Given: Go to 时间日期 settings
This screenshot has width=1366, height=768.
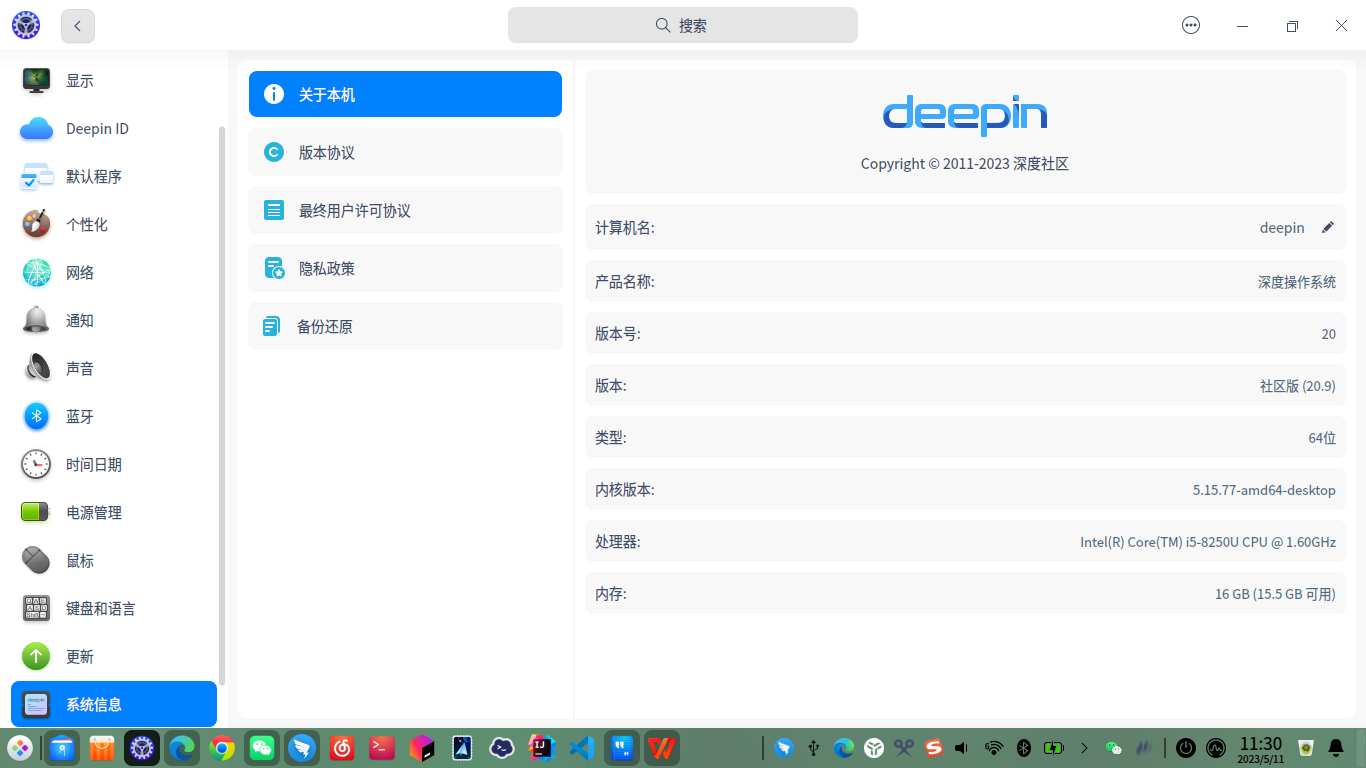Looking at the screenshot, I should [x=114, y=465].
